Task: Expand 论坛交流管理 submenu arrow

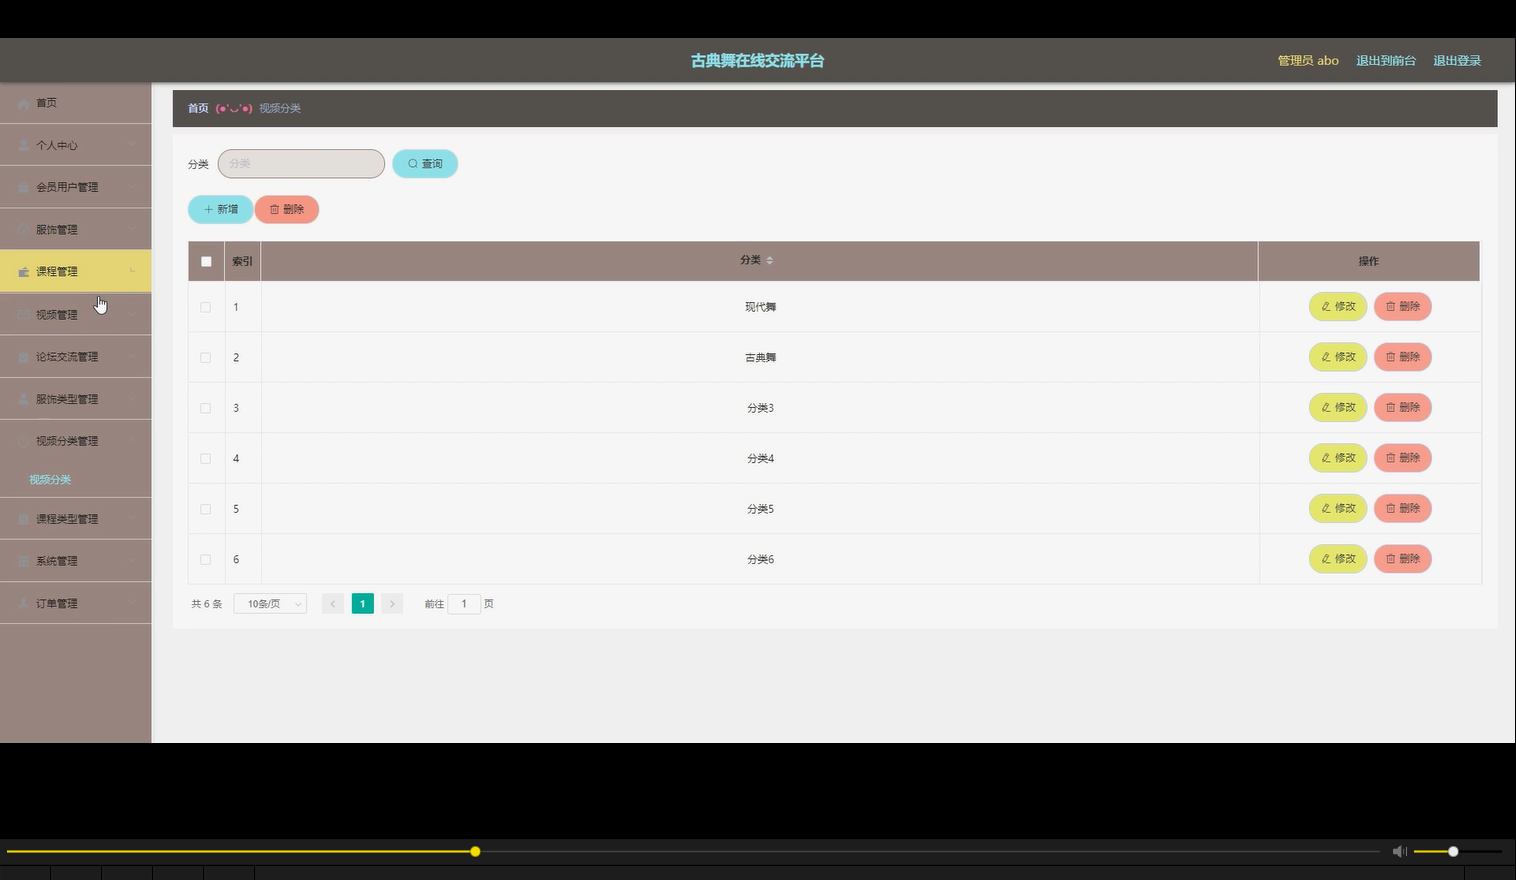Action: pyautogui.click(x=132, y=357)
